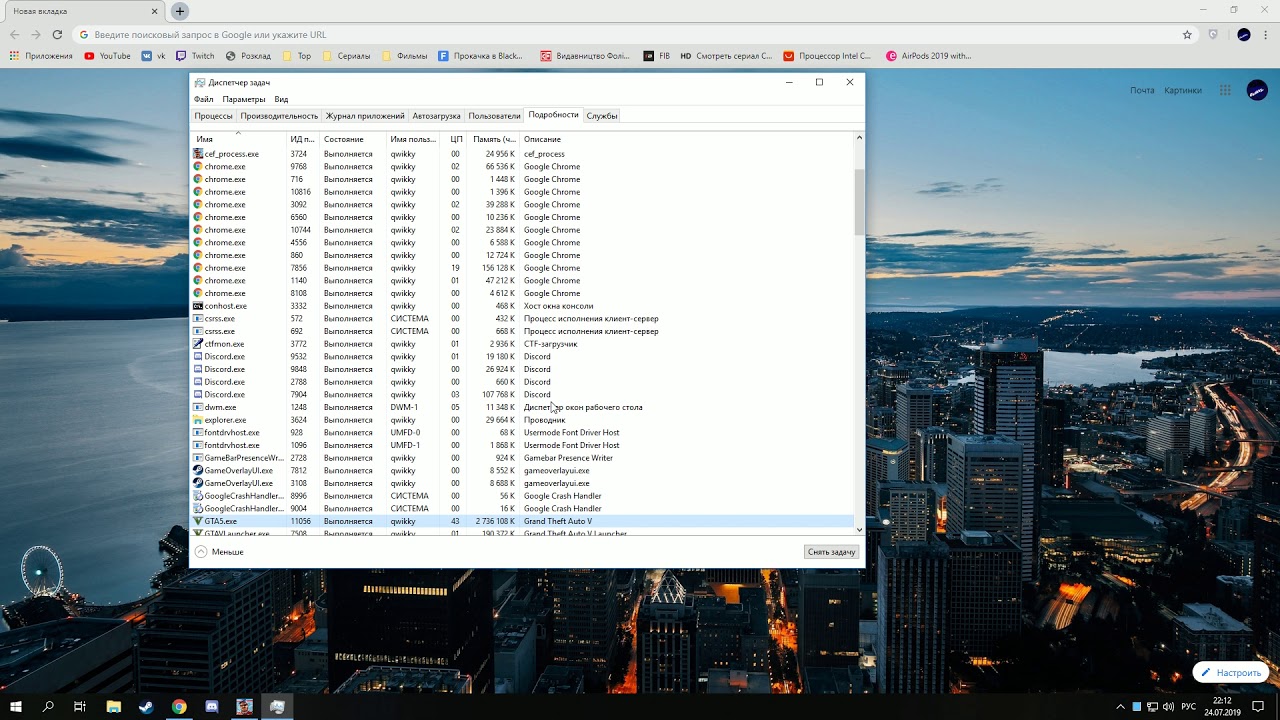Click the dwm.exe process icon
This screenshot has height=720, width=1280.
point(198,407)
